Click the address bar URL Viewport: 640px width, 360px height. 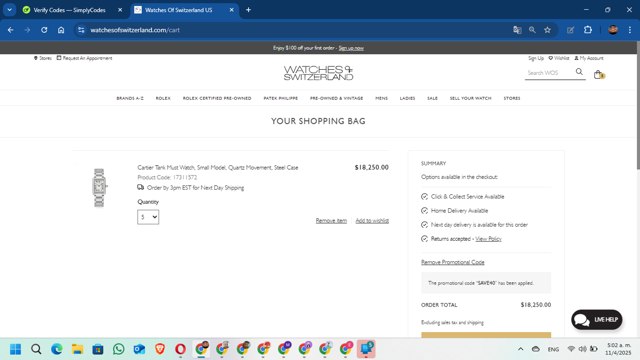(x=135, y=30)
